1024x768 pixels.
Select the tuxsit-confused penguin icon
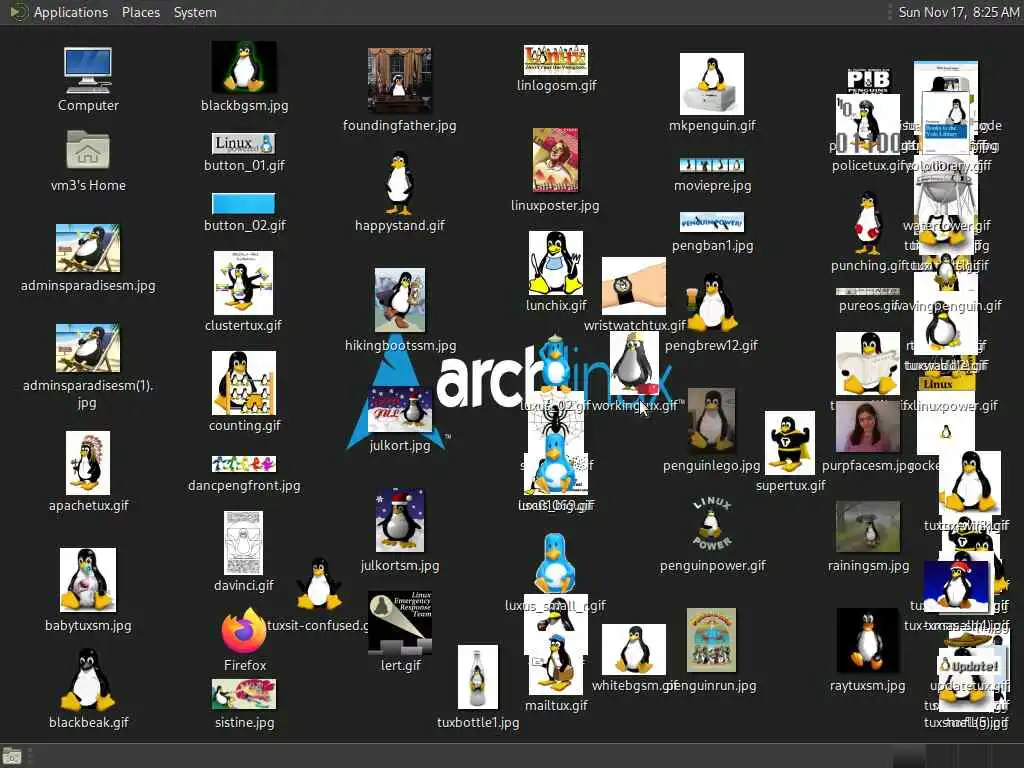pos(319,583)
